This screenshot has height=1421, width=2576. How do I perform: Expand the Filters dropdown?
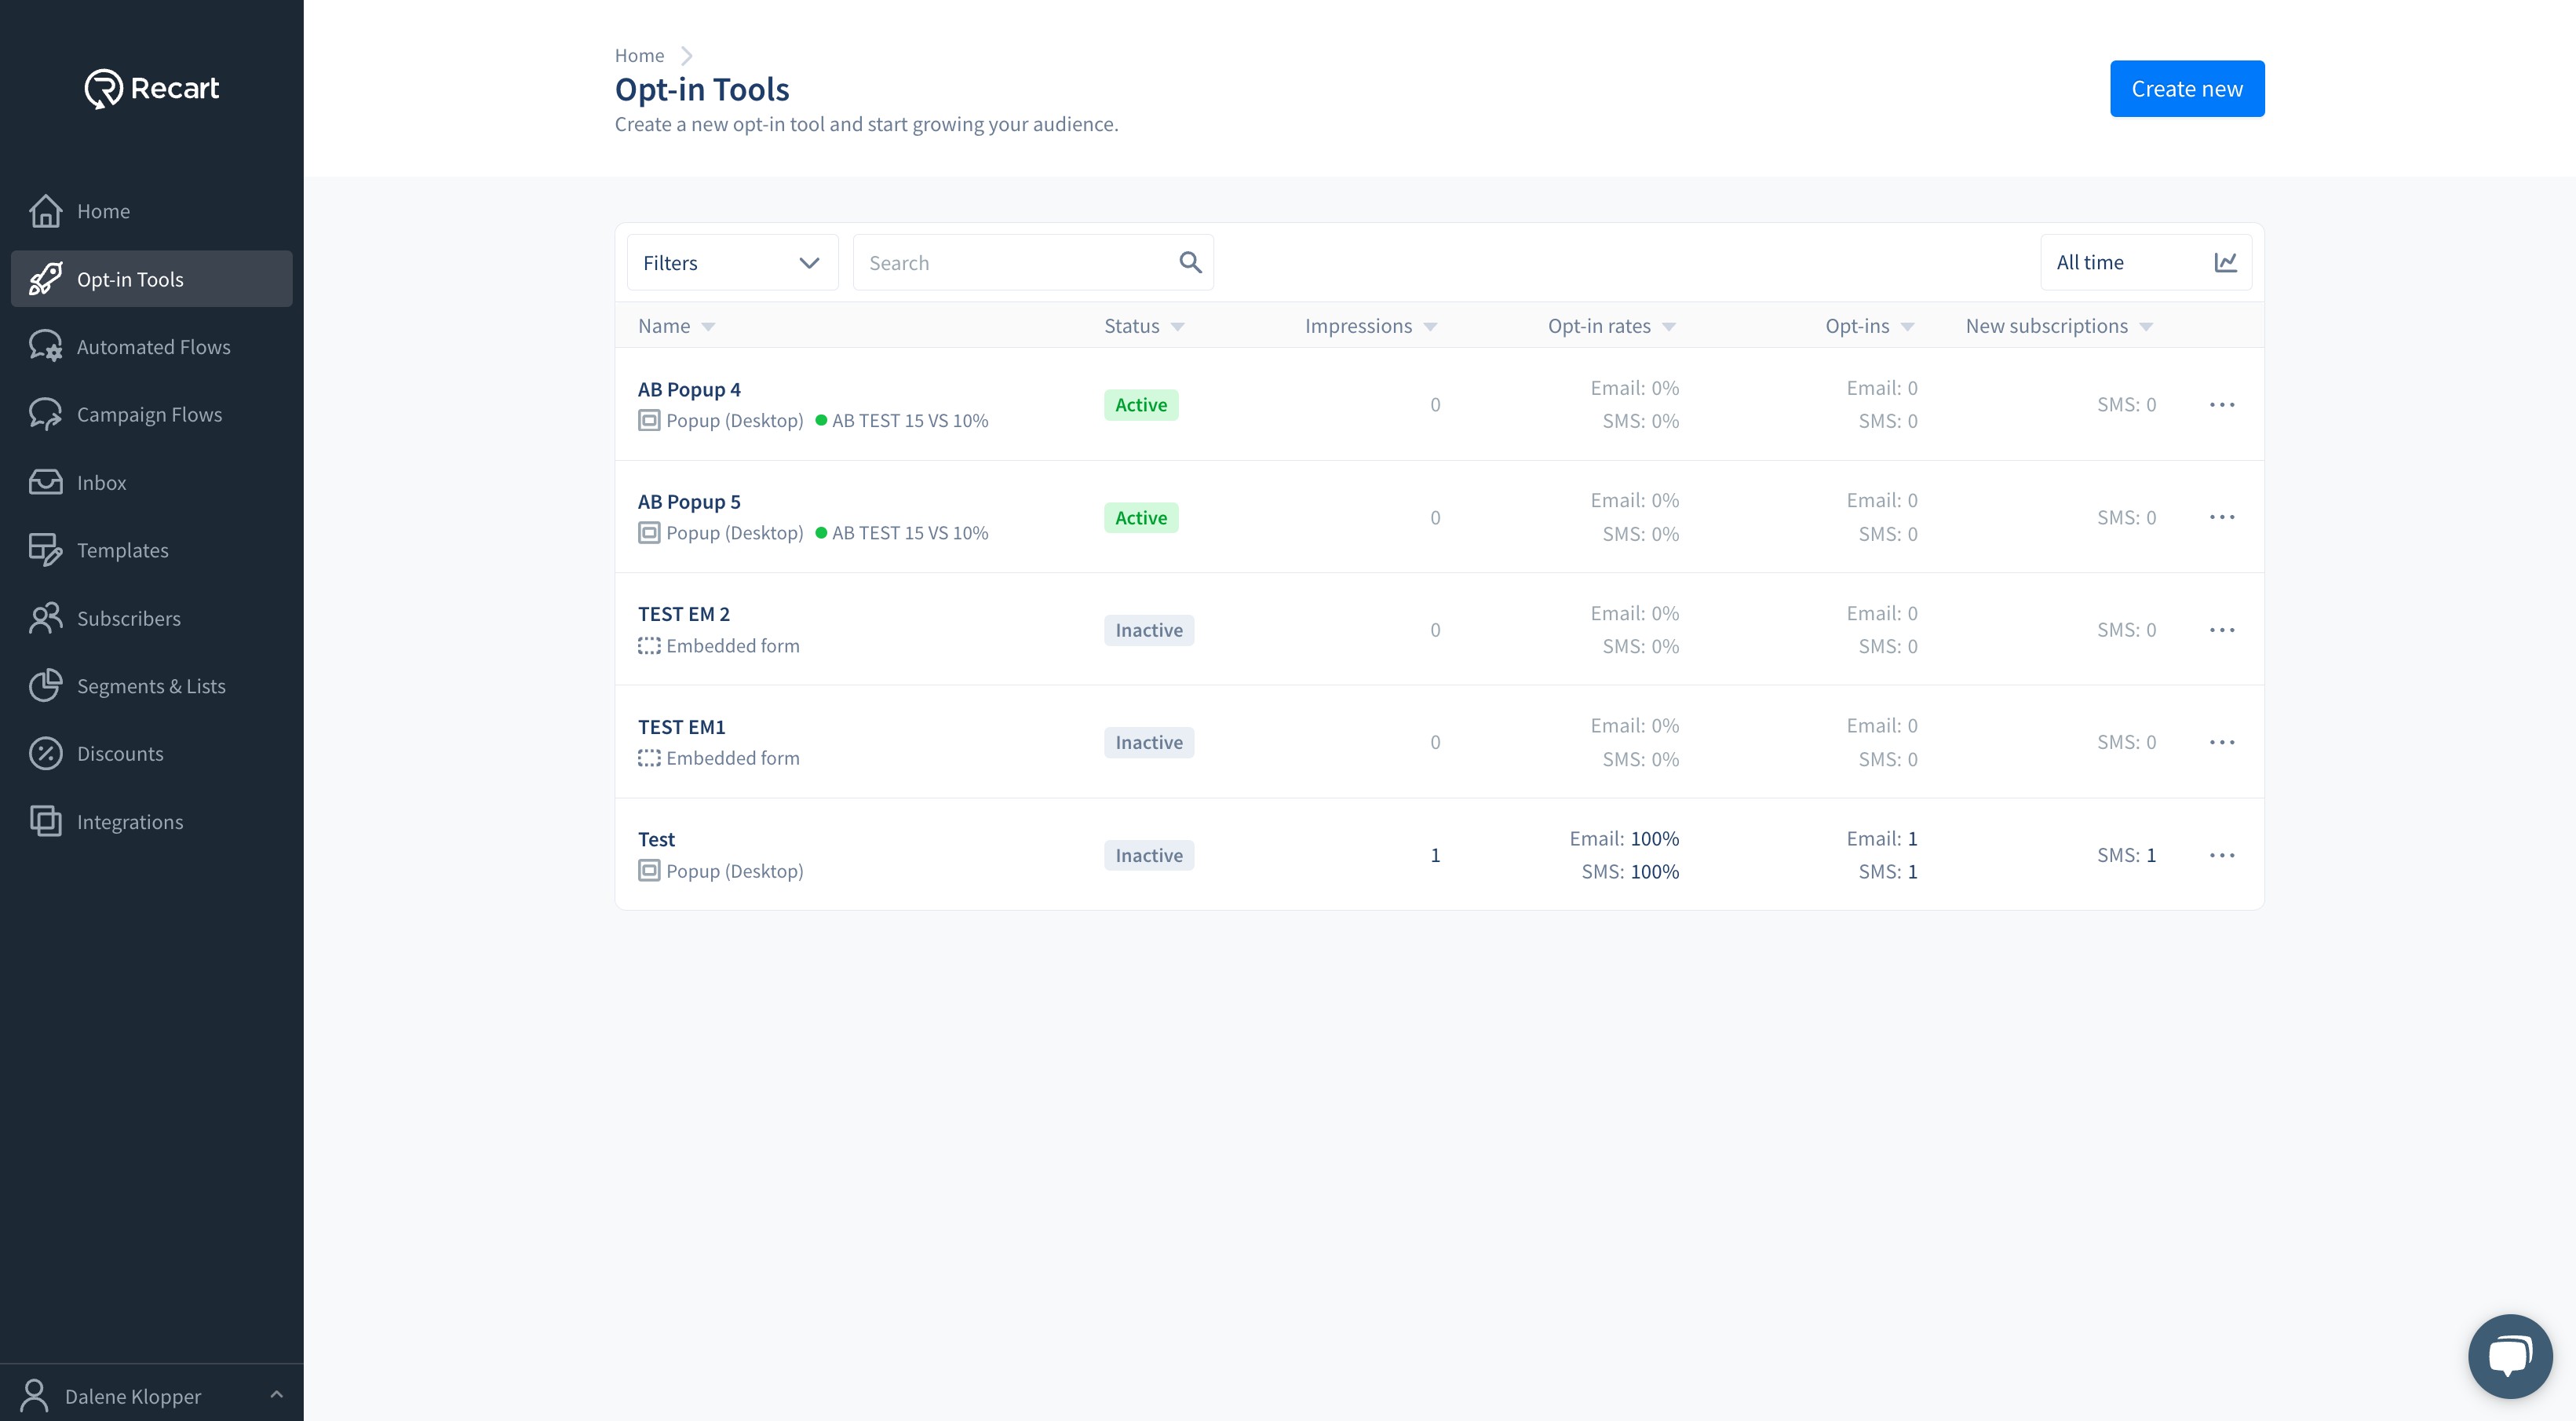(x=732, y=263)
